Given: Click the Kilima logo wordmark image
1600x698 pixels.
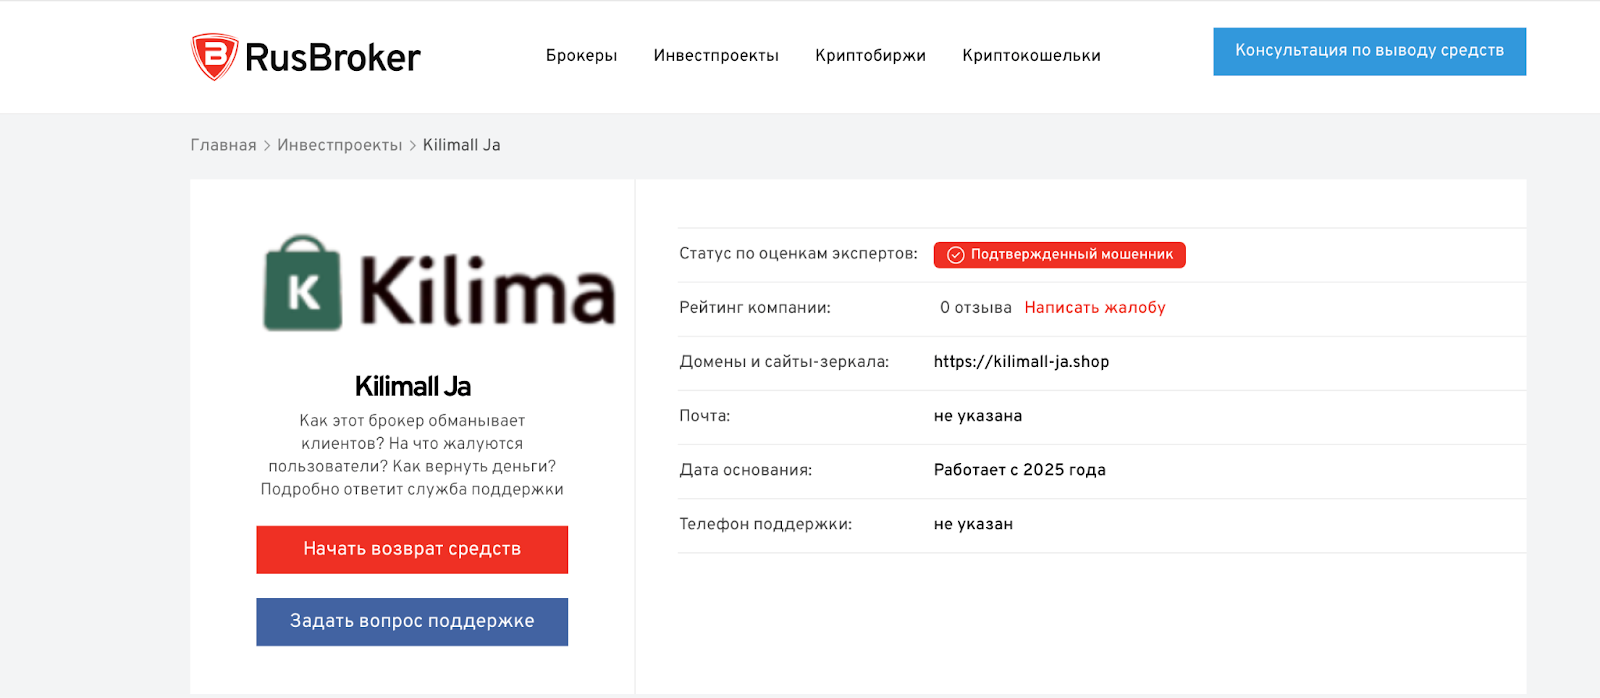Looking at the screenshot, I should click(487, 291).
